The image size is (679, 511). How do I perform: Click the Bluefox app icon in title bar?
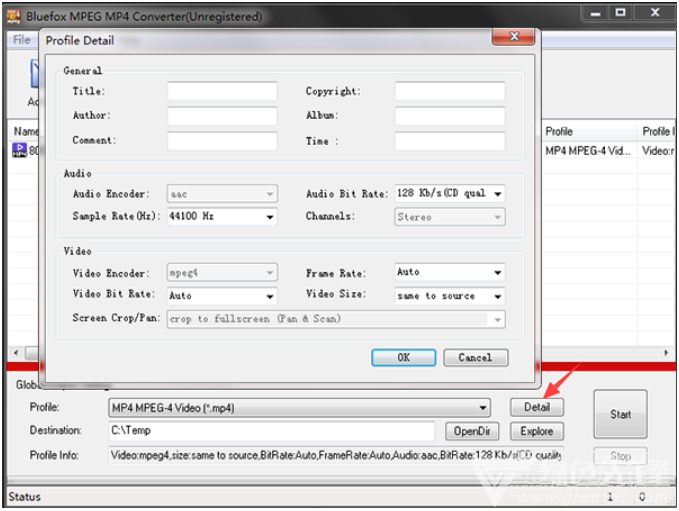[14, 16]
